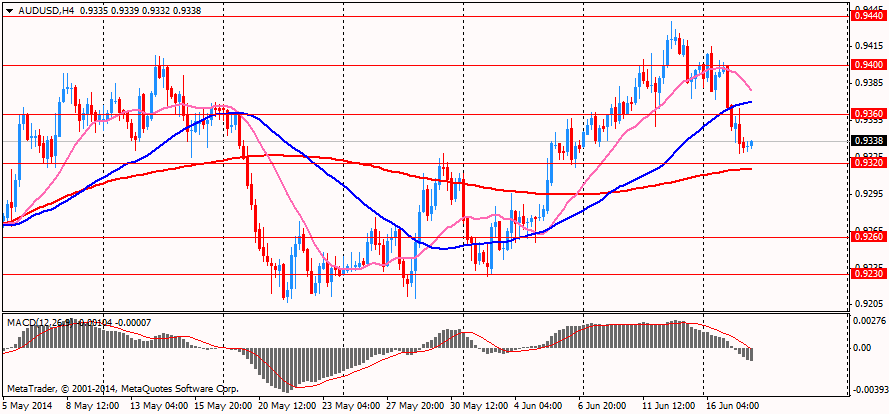Viewport: 889px width, 414px height.
Task: Click the MACD(12,26,9) indicator label
Action: pyautogui.click(x=39, y=322)
